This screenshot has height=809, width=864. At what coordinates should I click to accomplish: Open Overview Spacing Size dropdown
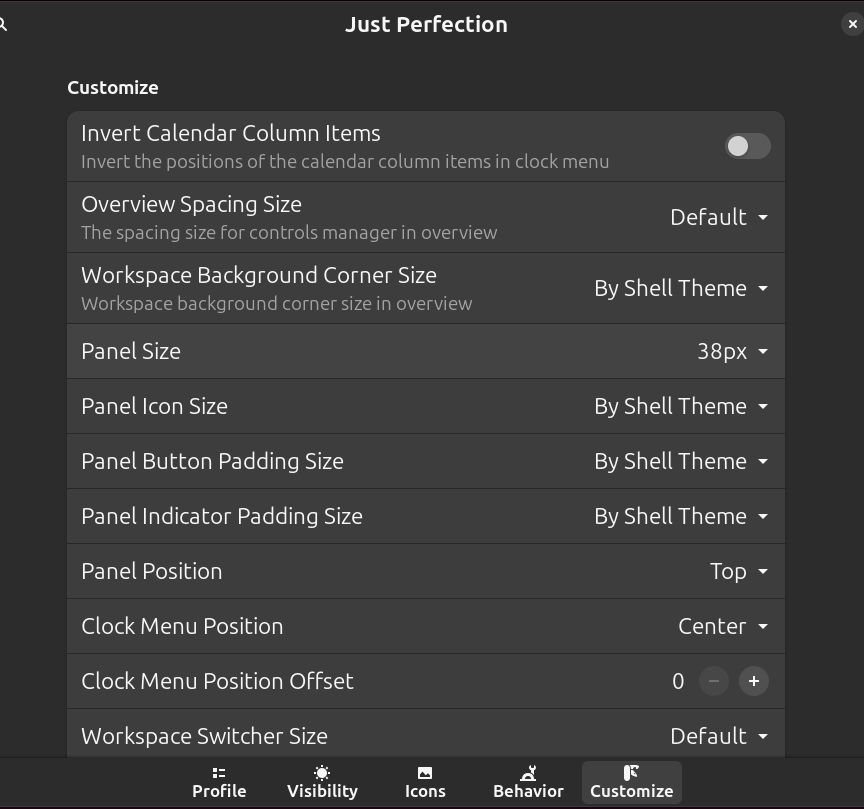point(719,217)
